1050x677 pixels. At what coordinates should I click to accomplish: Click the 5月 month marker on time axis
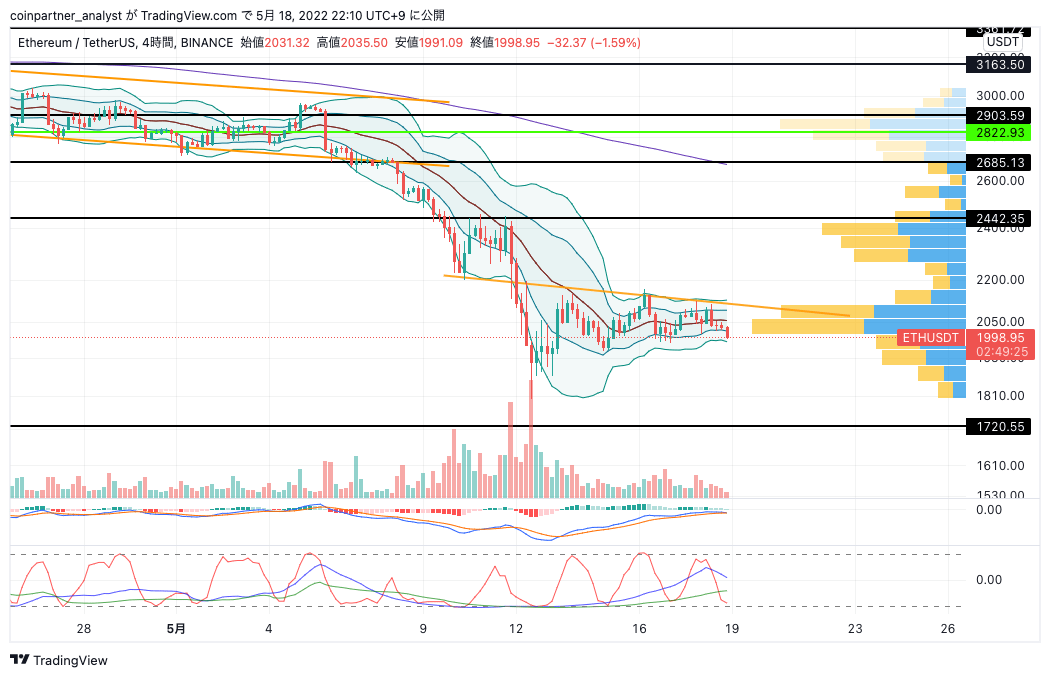pyautogui.click(x=176, y=629)
